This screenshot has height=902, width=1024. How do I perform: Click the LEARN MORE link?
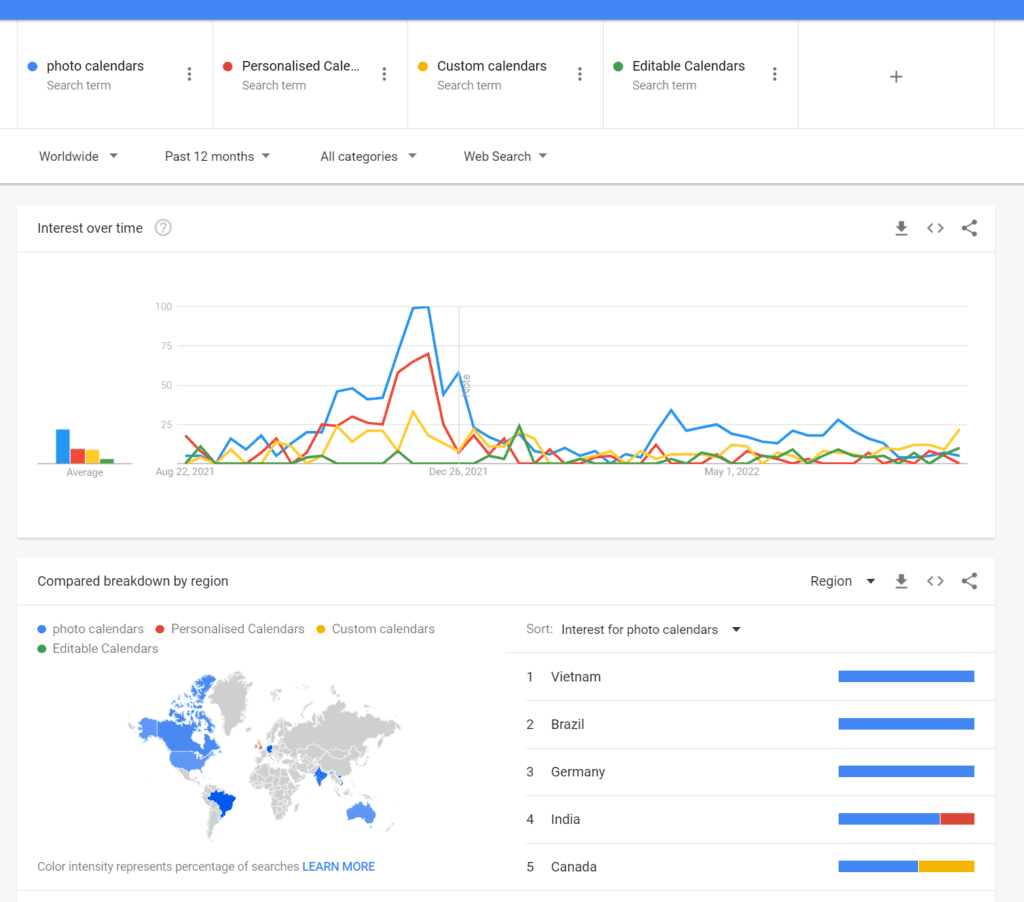click(x=338, y=866)
